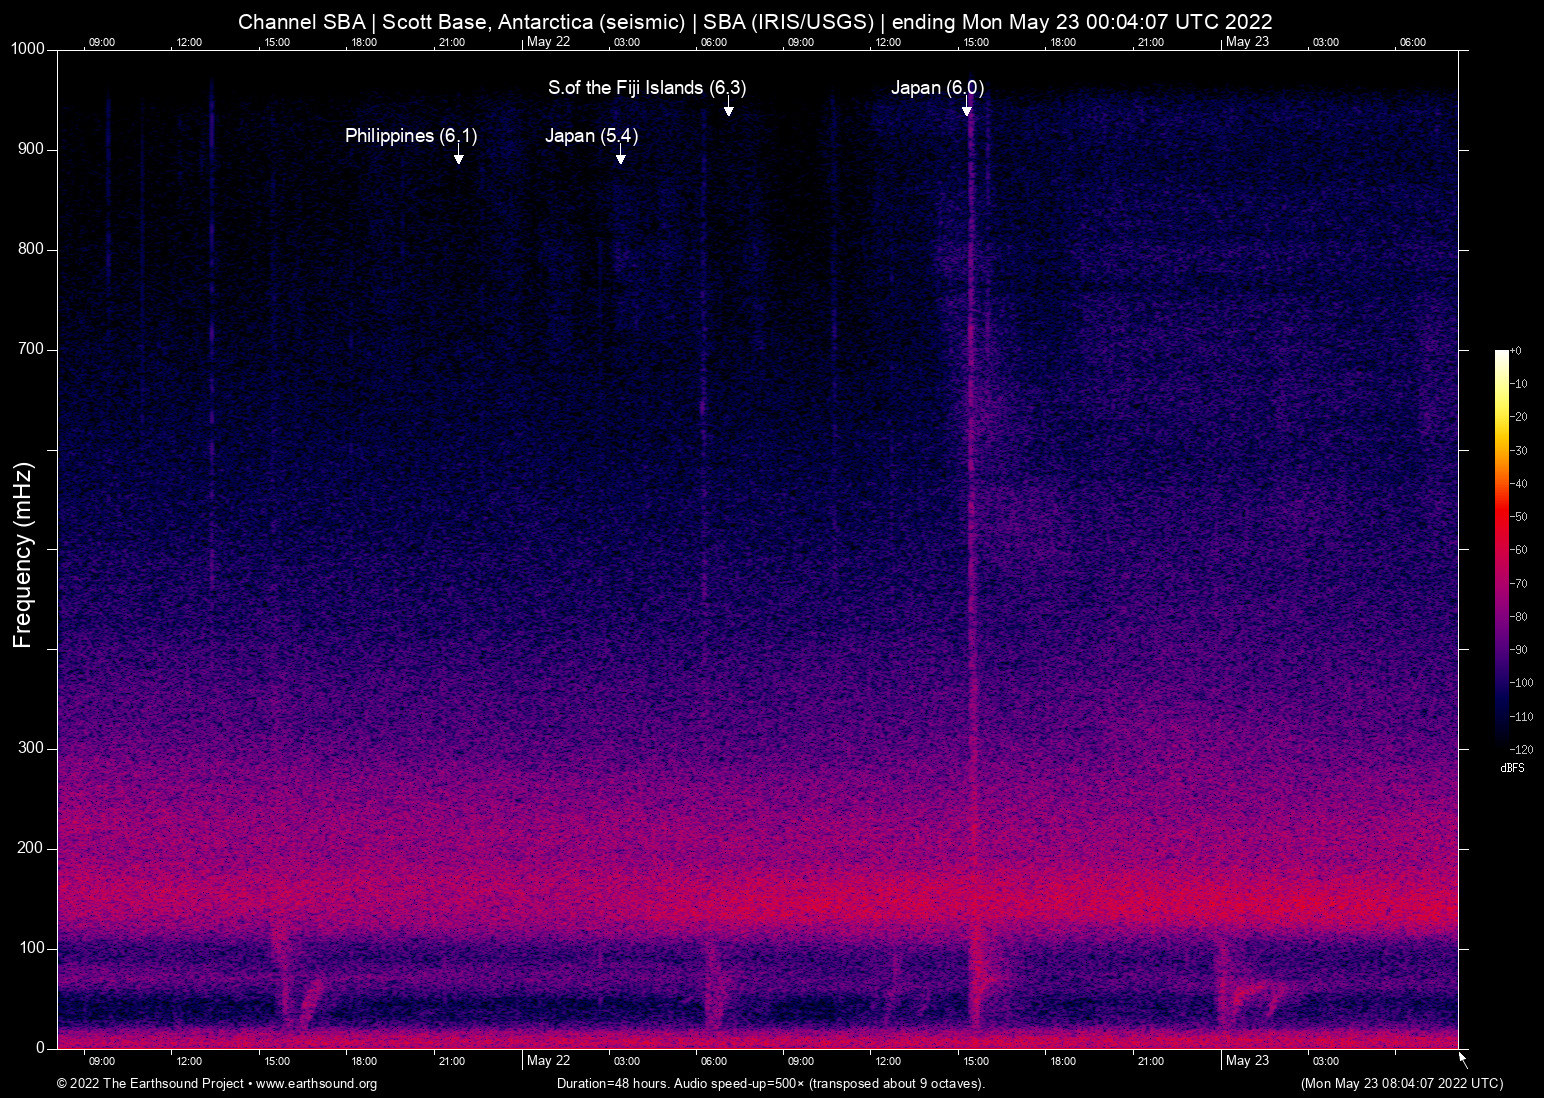Click the Japan (6.0) earthquake label

[x=938, y=88]
